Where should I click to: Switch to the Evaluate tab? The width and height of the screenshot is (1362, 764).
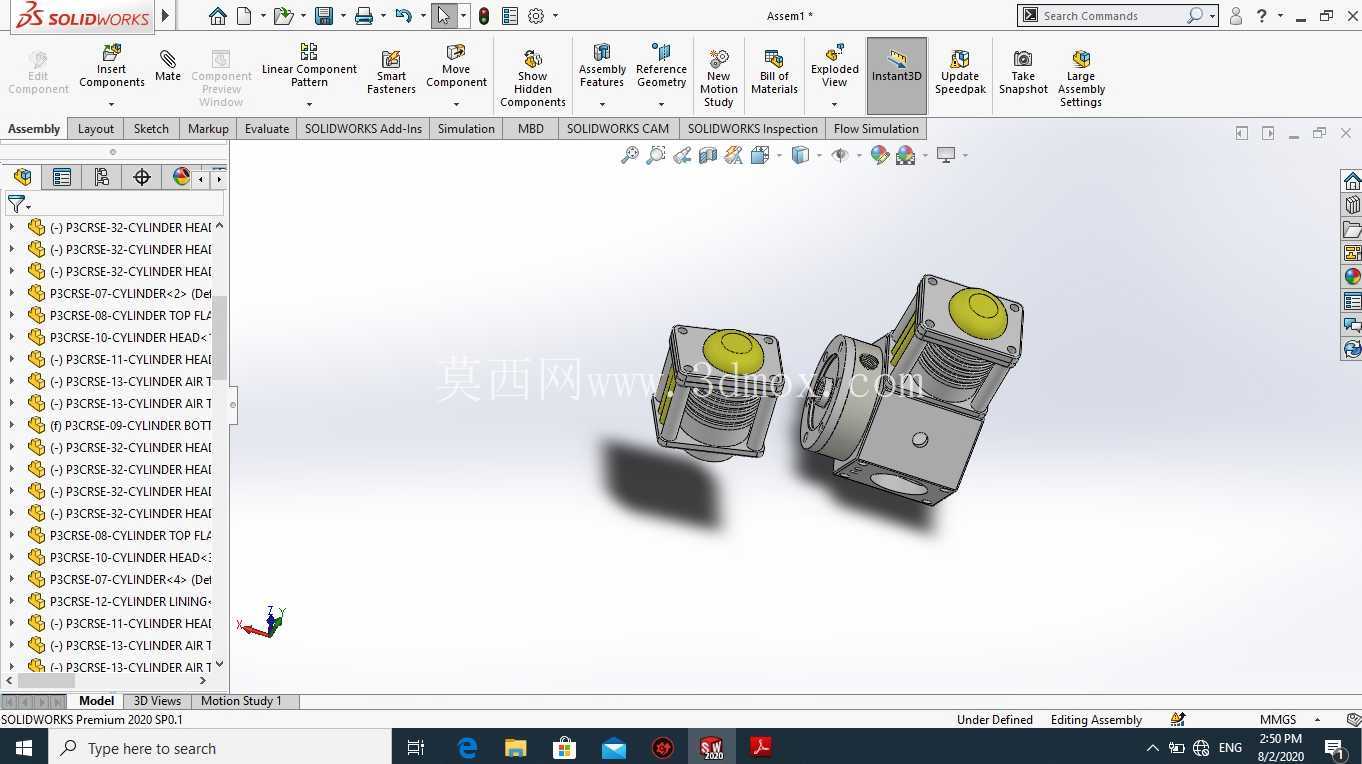tap(267, 128)
